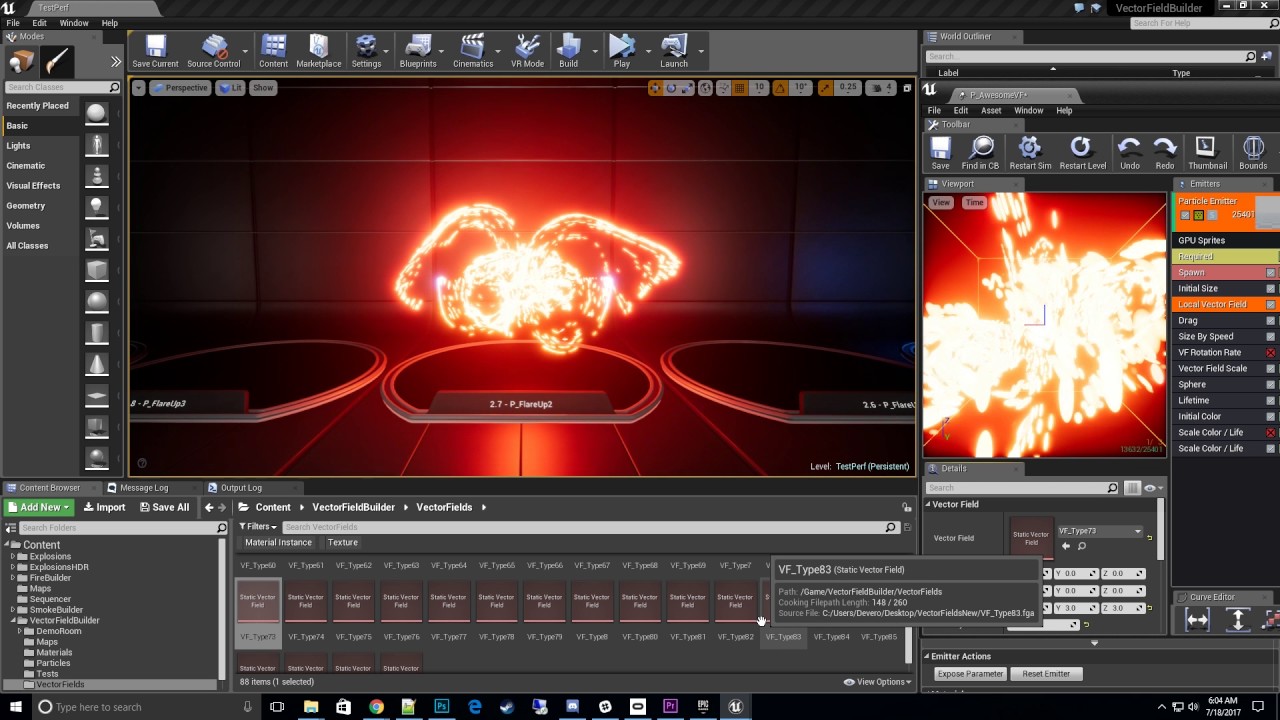Click the Thumbnail icon in Cascade toolbar

tap(1207, 153)
